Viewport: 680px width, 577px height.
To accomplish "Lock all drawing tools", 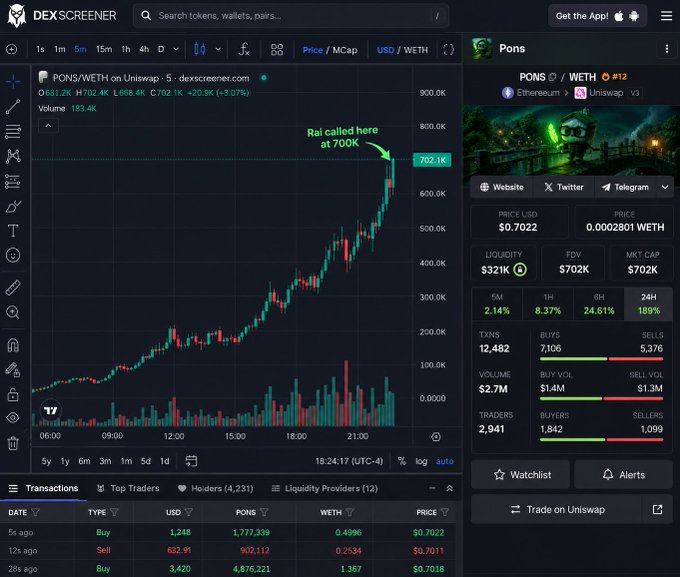I will pos(13,394).
